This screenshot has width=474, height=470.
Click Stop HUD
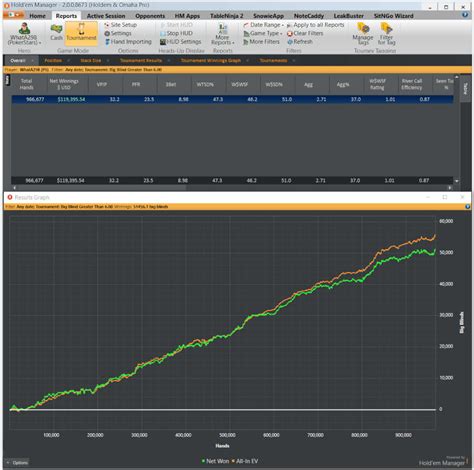tap(176, 33)
